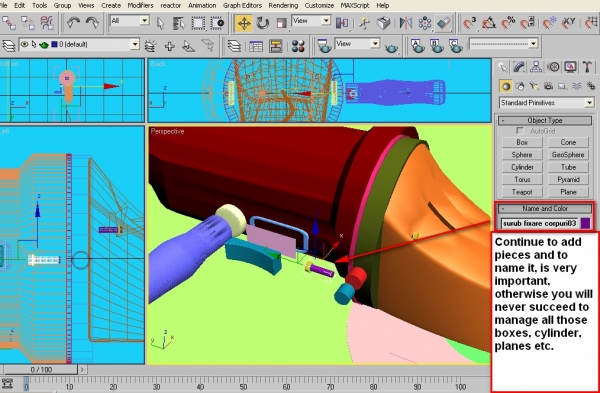
Task: Click the Undo arrow icon
Action: pos(73,23)
